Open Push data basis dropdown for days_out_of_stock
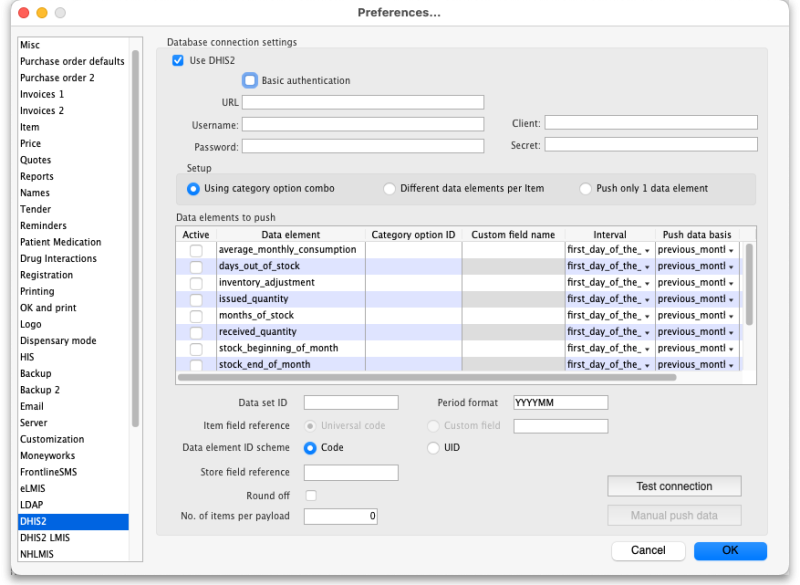 click(x=696, y=266)
